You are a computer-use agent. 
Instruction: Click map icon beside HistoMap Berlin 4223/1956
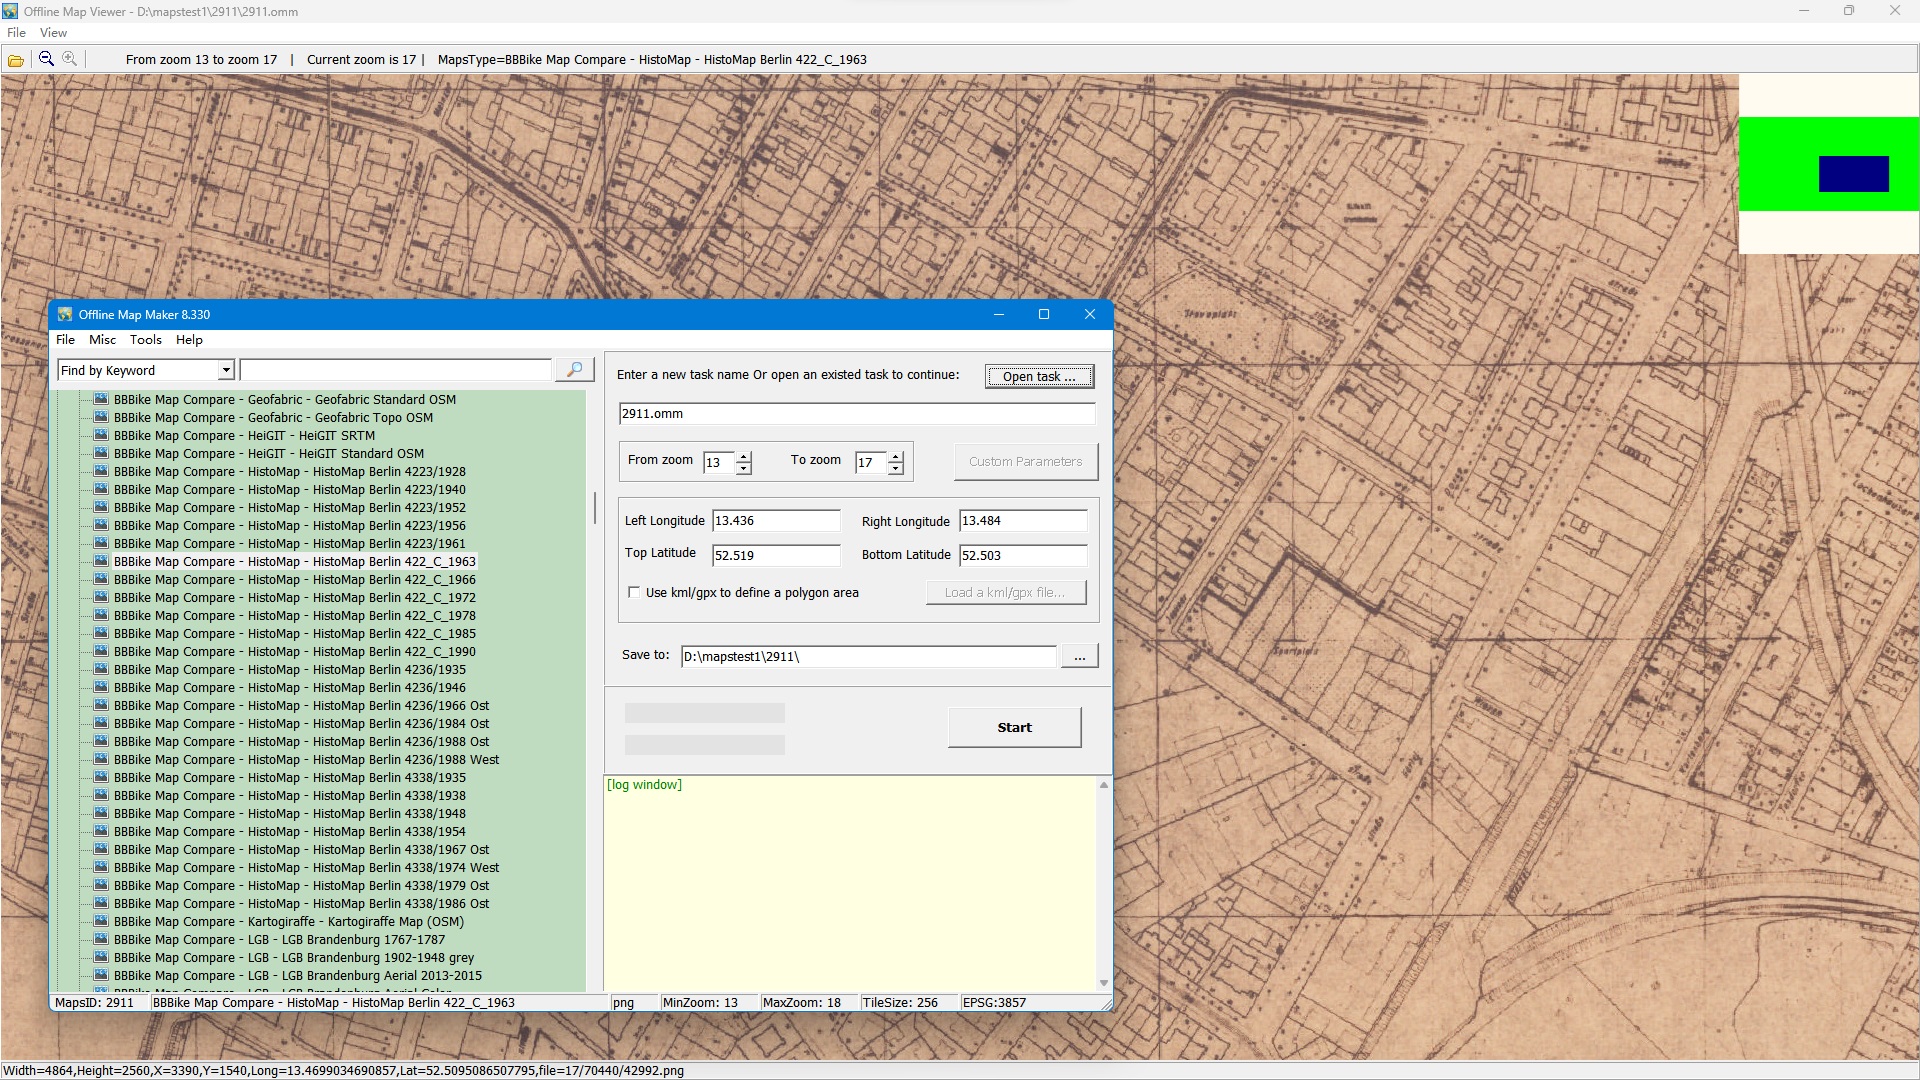pos(101,525)
